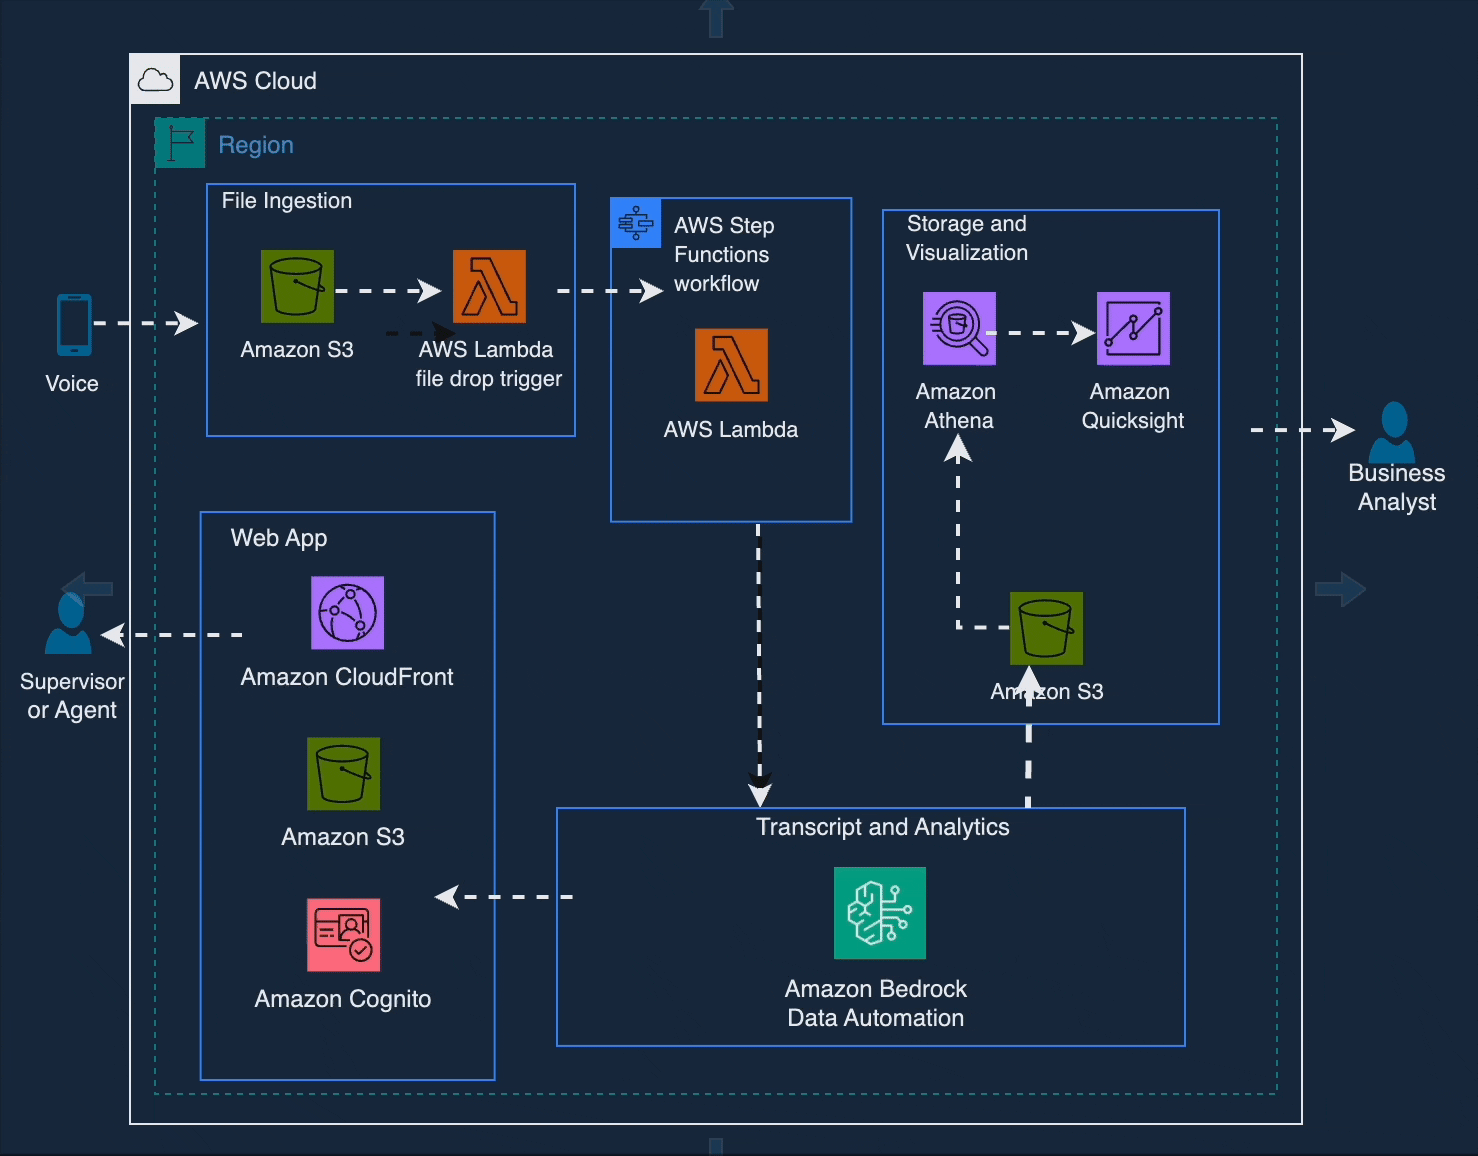
Task: Select the Business Analyst user icon
Action: coord(1393,431)
